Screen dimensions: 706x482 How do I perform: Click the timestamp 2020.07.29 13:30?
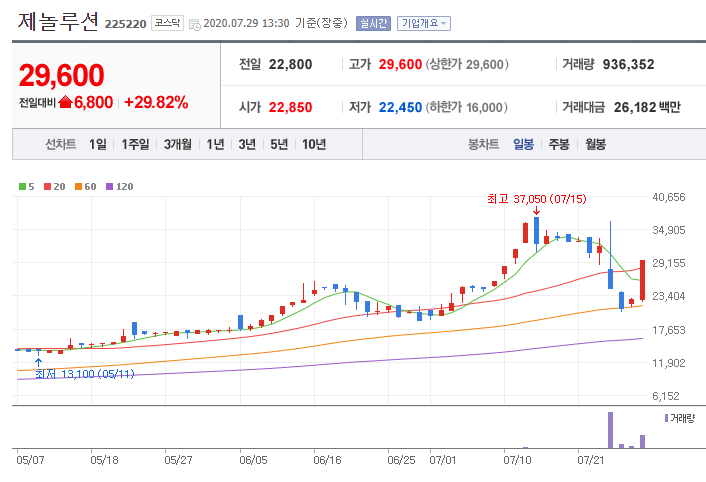246,23
